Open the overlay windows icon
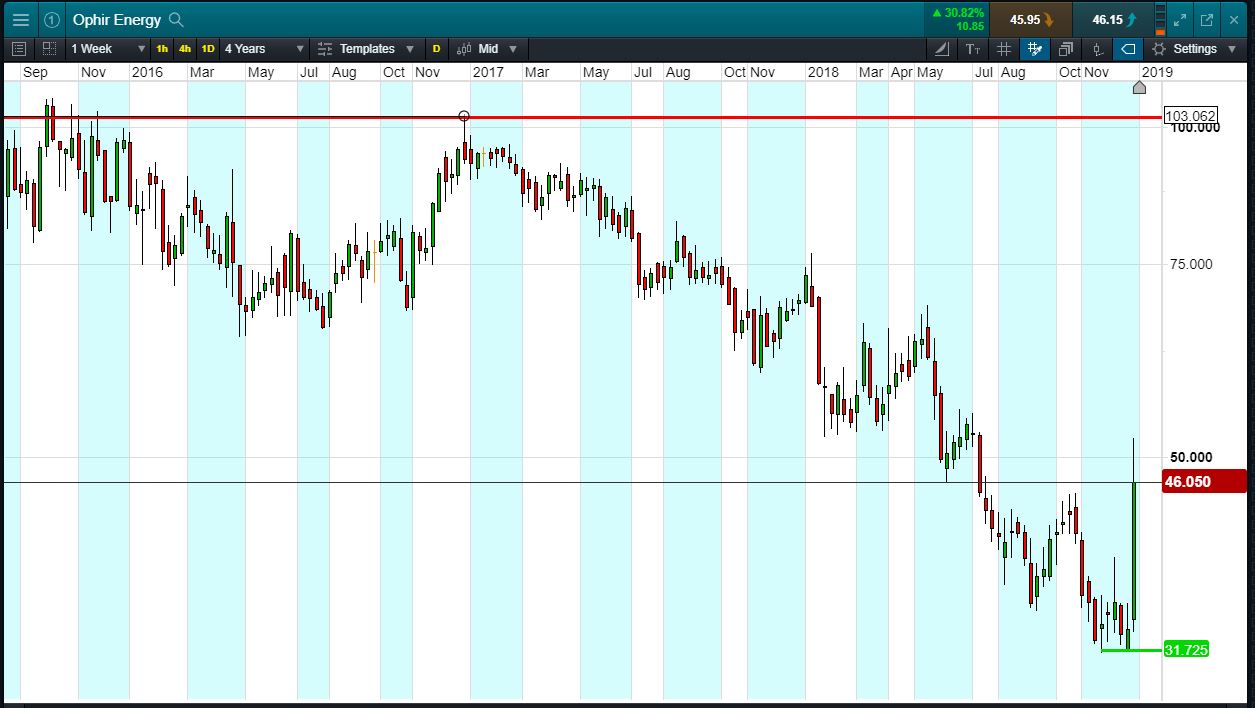Viewport: 1255px width, 708px height. (x=1066, y=48)
